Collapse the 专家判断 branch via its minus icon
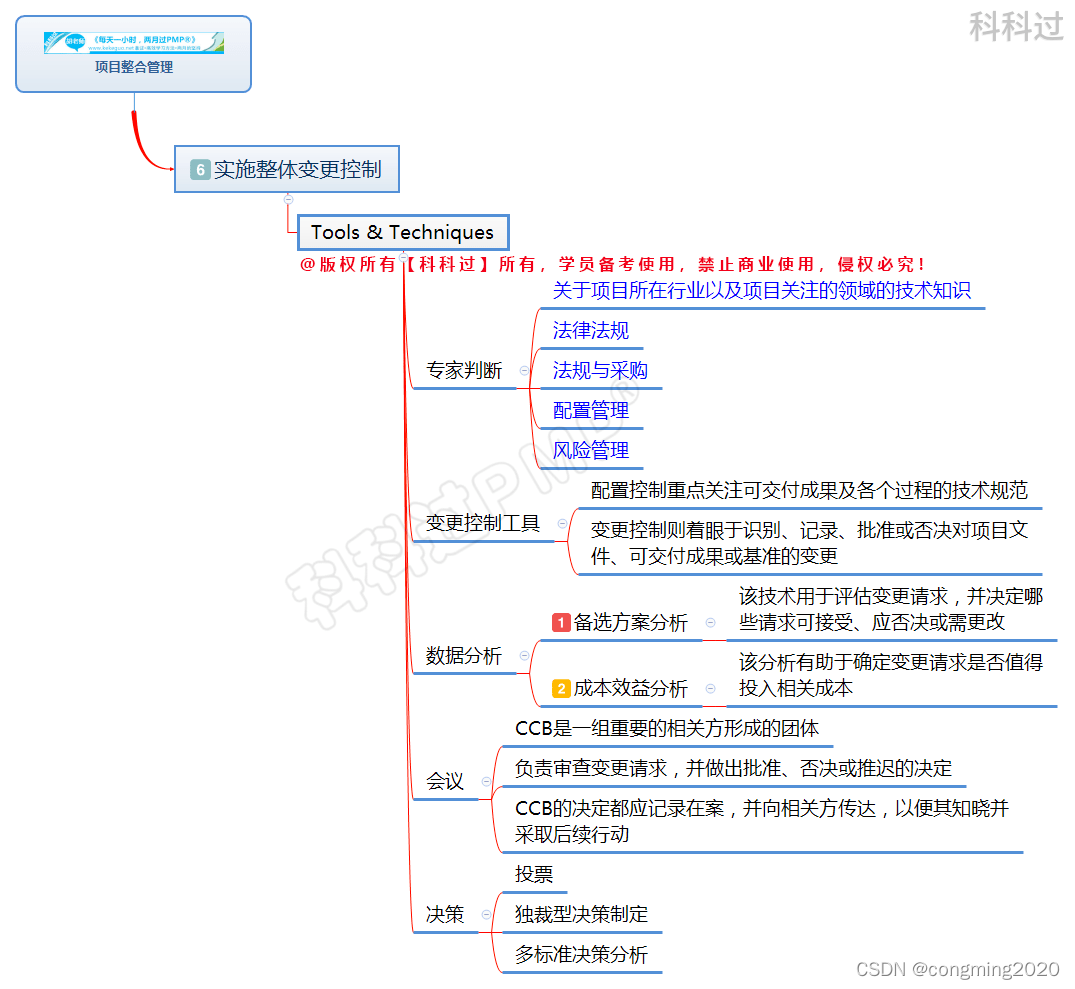 (523, 369)
